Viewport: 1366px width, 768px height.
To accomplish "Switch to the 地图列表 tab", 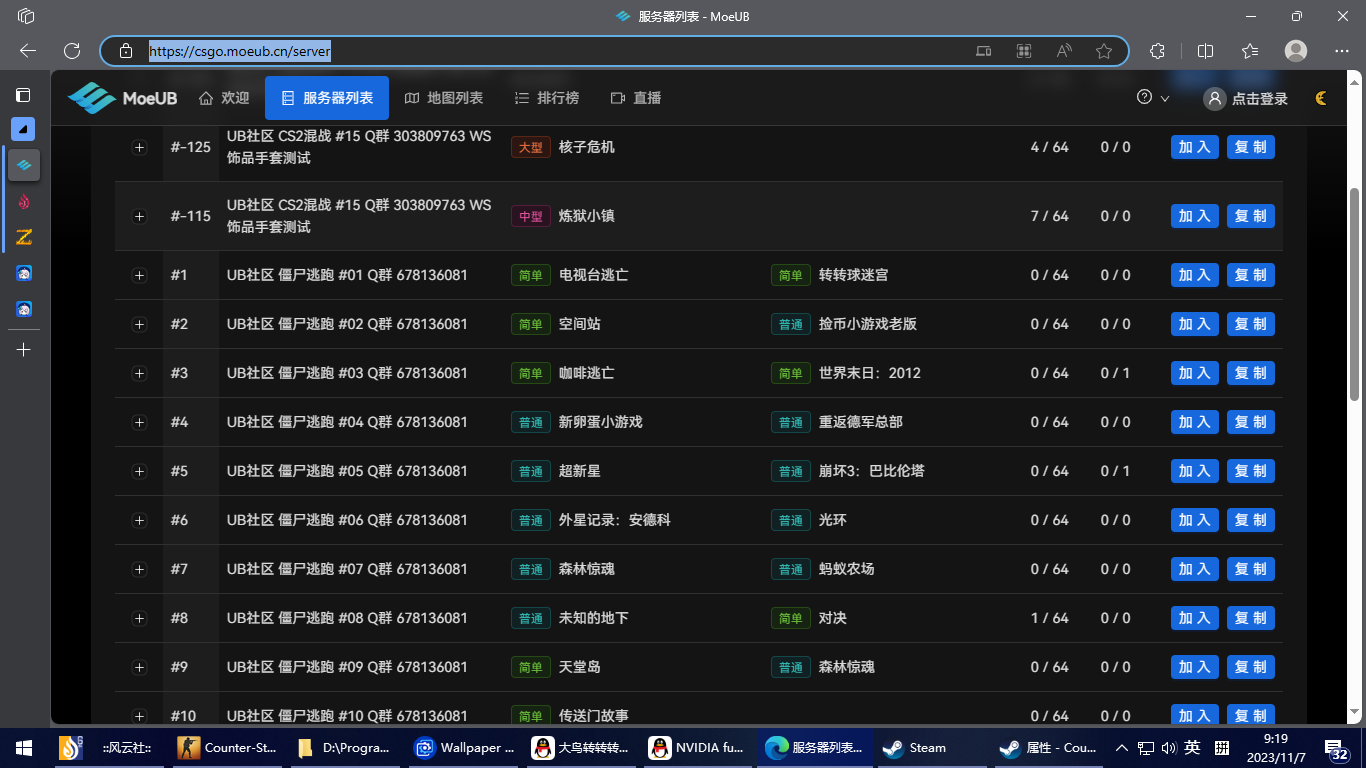I will (x=443, y=98).
